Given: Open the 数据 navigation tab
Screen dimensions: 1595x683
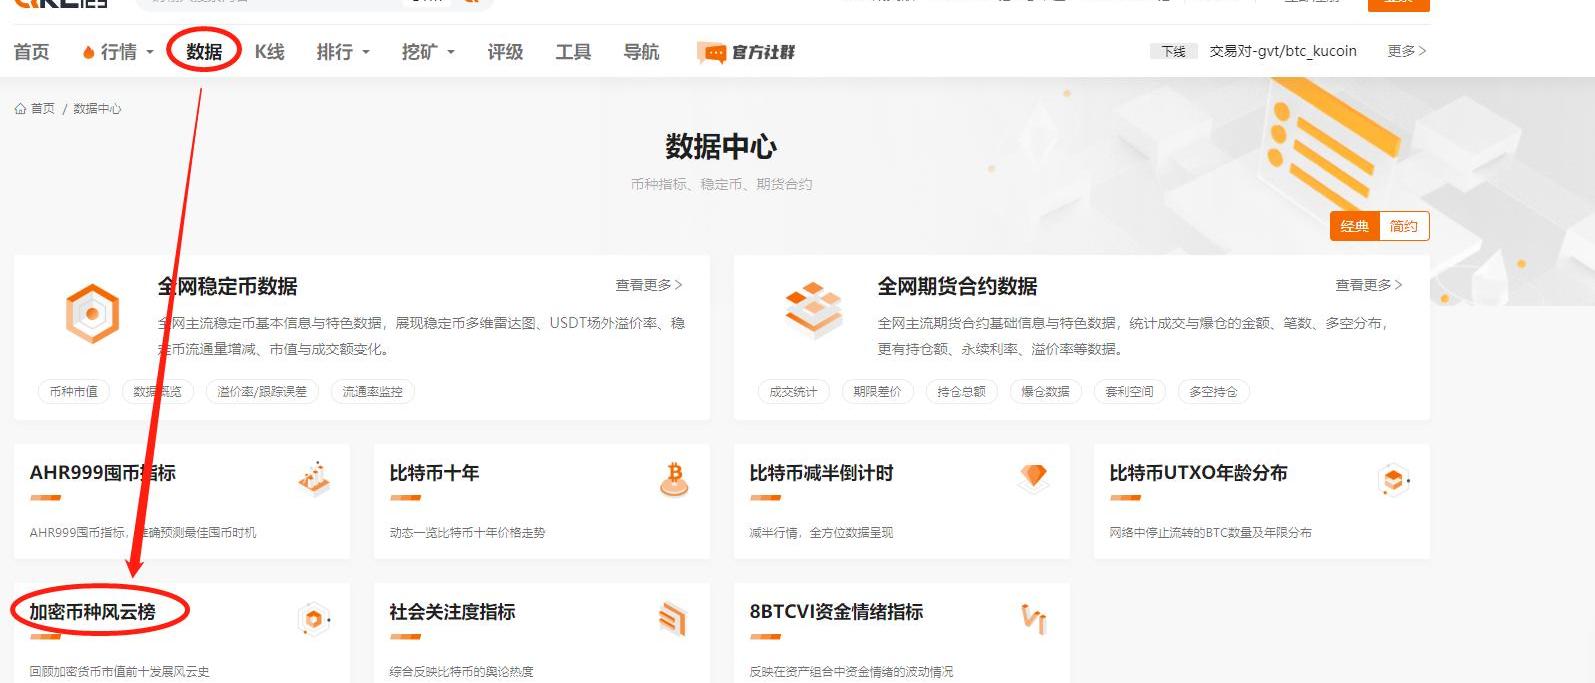Looking at the screenshot, I should (204, 52).
